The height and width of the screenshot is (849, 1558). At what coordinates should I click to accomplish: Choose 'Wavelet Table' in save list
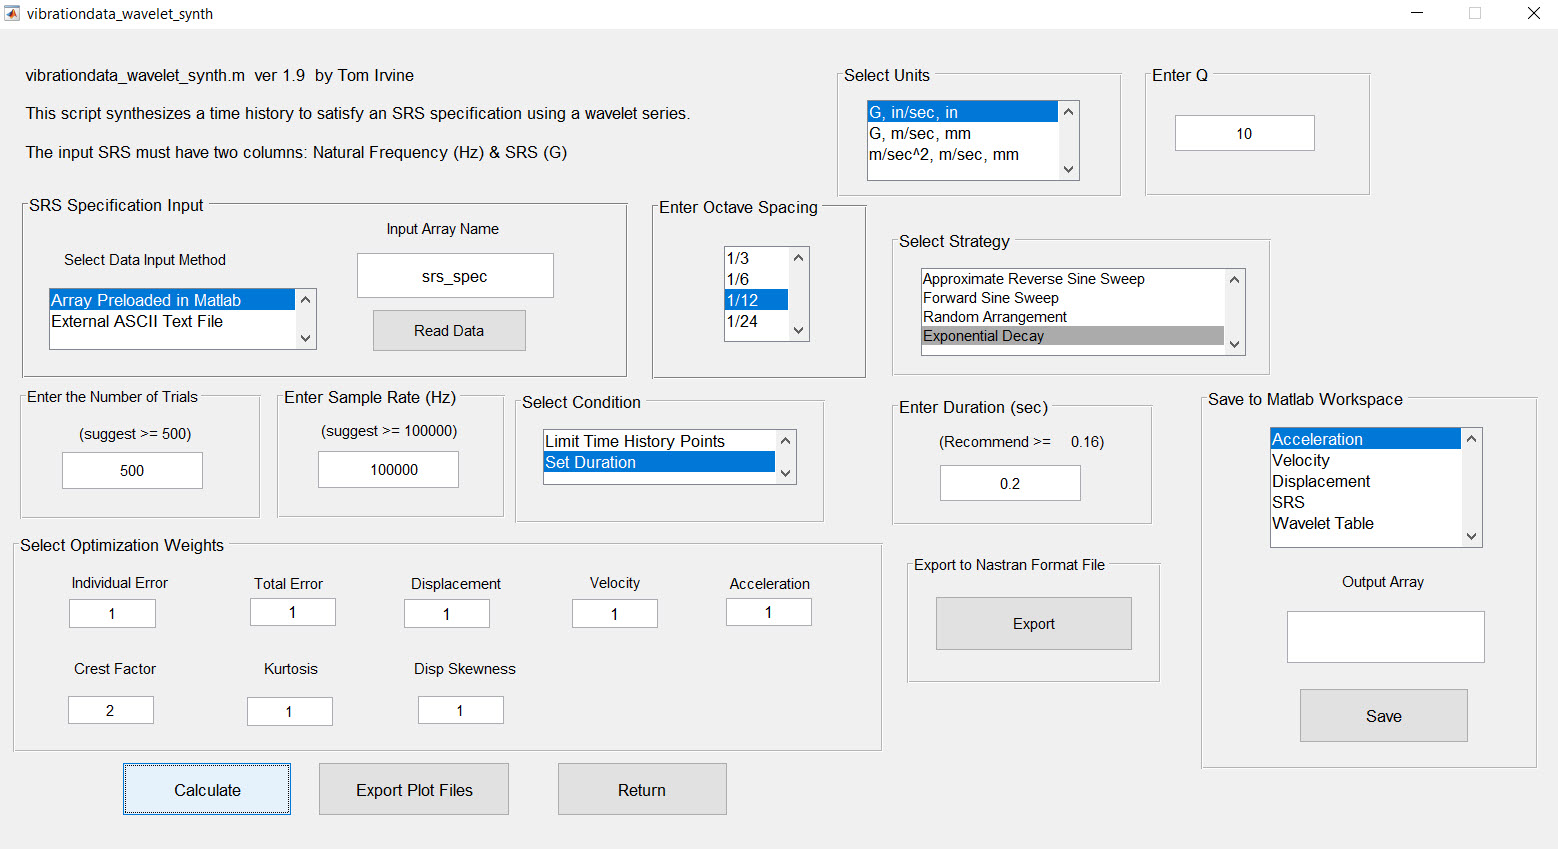click(x=1322, y=524)
